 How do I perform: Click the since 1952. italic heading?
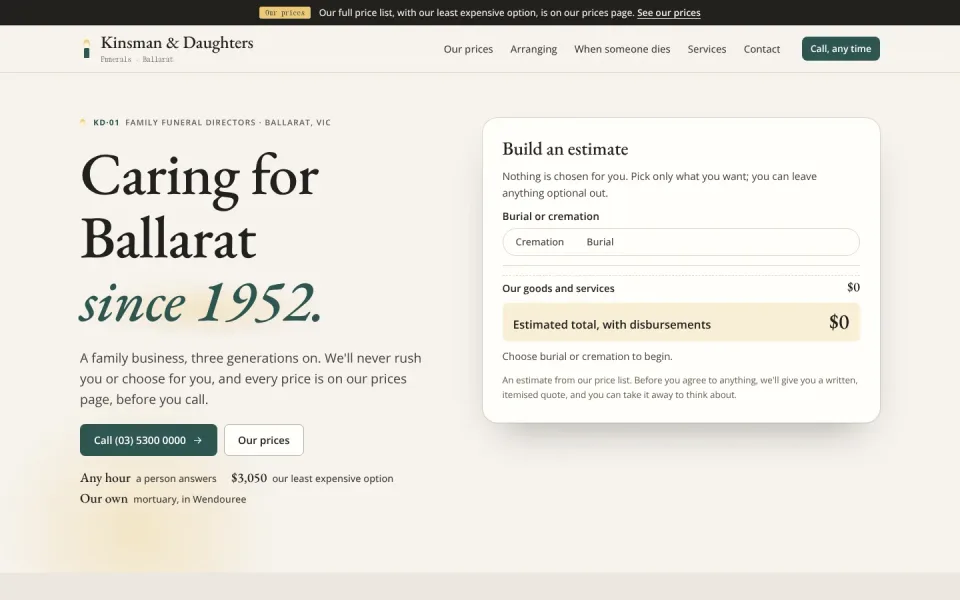click(x=201, y=302)
